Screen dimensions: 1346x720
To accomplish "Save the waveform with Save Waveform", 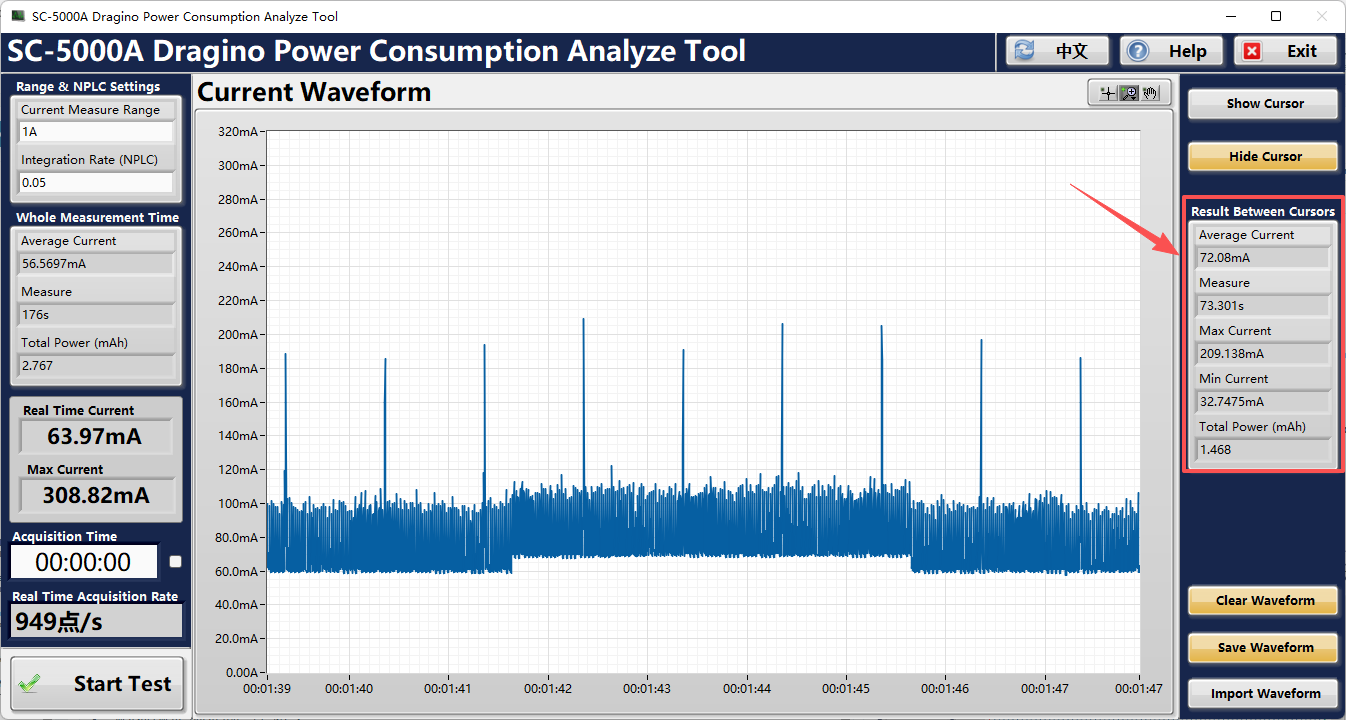I will tap(1264, 648).
